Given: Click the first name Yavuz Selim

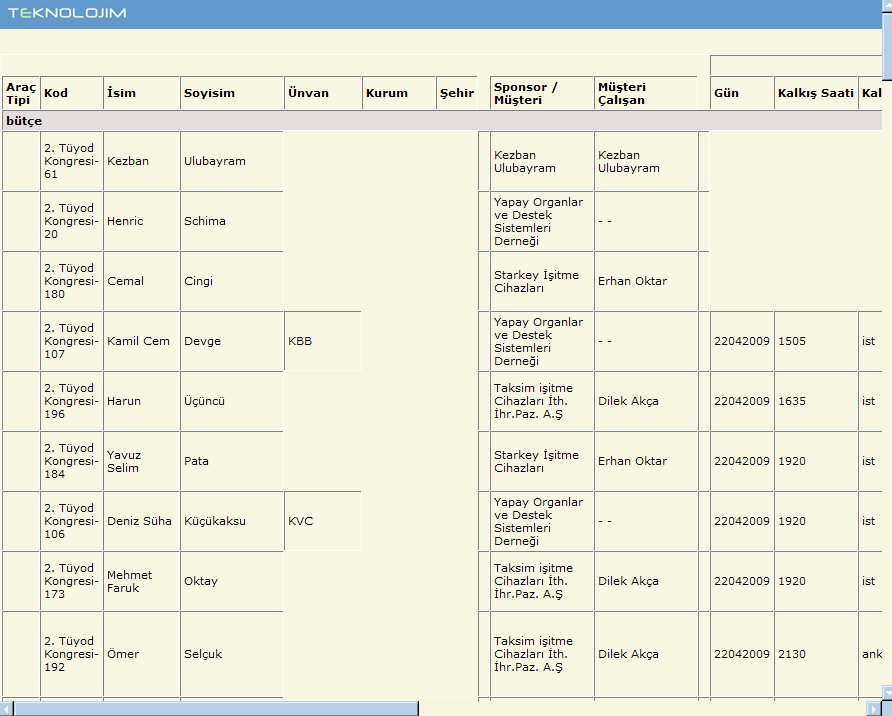Looking at the screenshot, I should (123, 461).
